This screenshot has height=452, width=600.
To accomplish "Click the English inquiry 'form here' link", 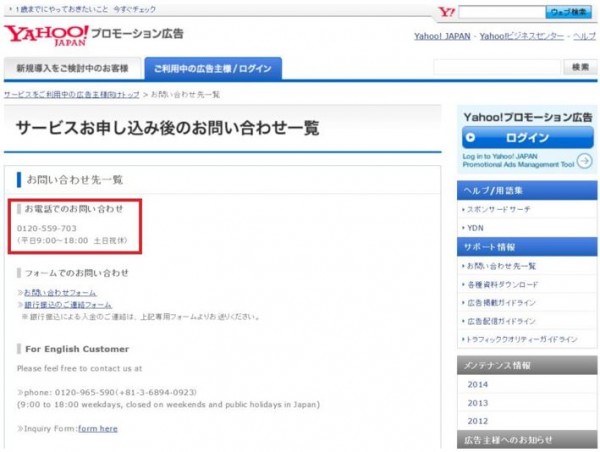I will point(98,429).
